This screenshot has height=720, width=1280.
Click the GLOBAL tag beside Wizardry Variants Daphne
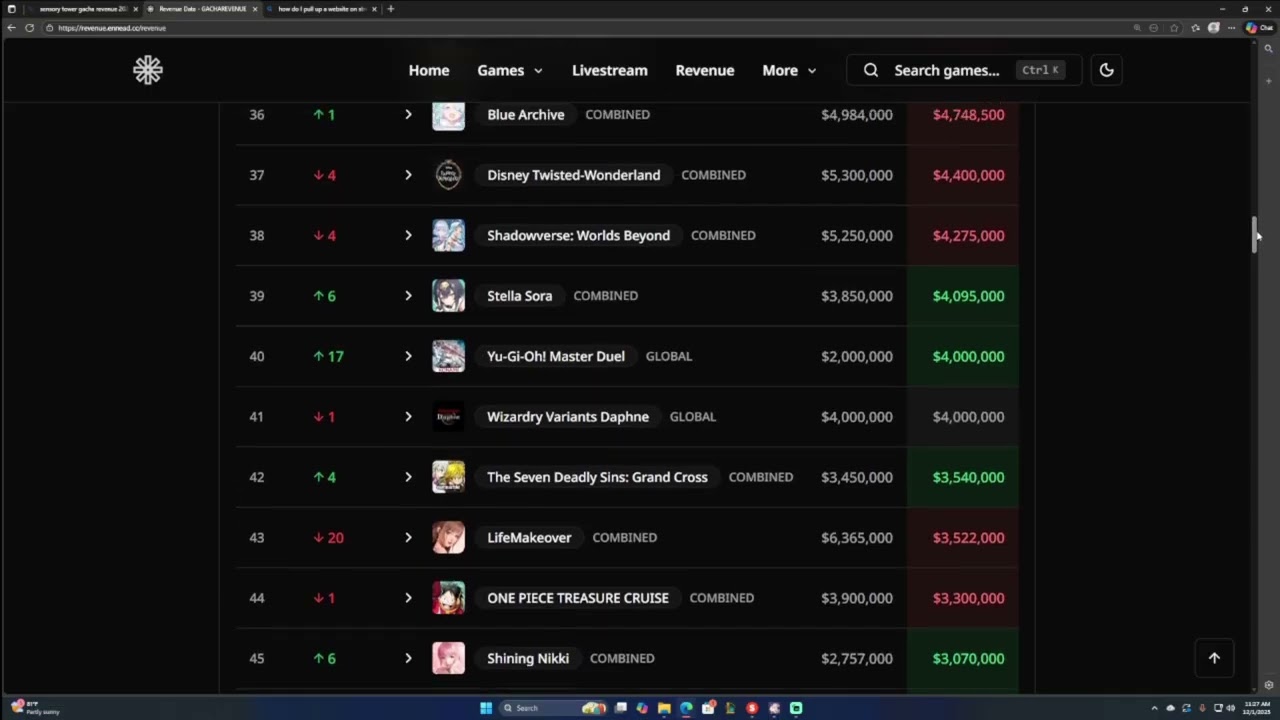[x=693, y=417]
